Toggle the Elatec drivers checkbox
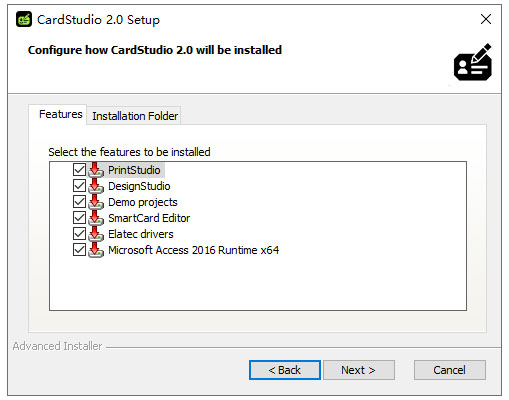 (x=79, y=234)
